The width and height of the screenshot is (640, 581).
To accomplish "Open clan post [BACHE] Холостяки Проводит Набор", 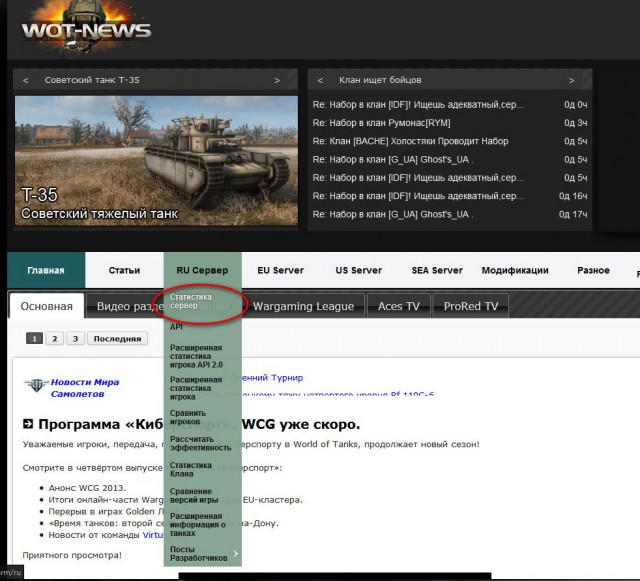I will click(x=410, y=141).
